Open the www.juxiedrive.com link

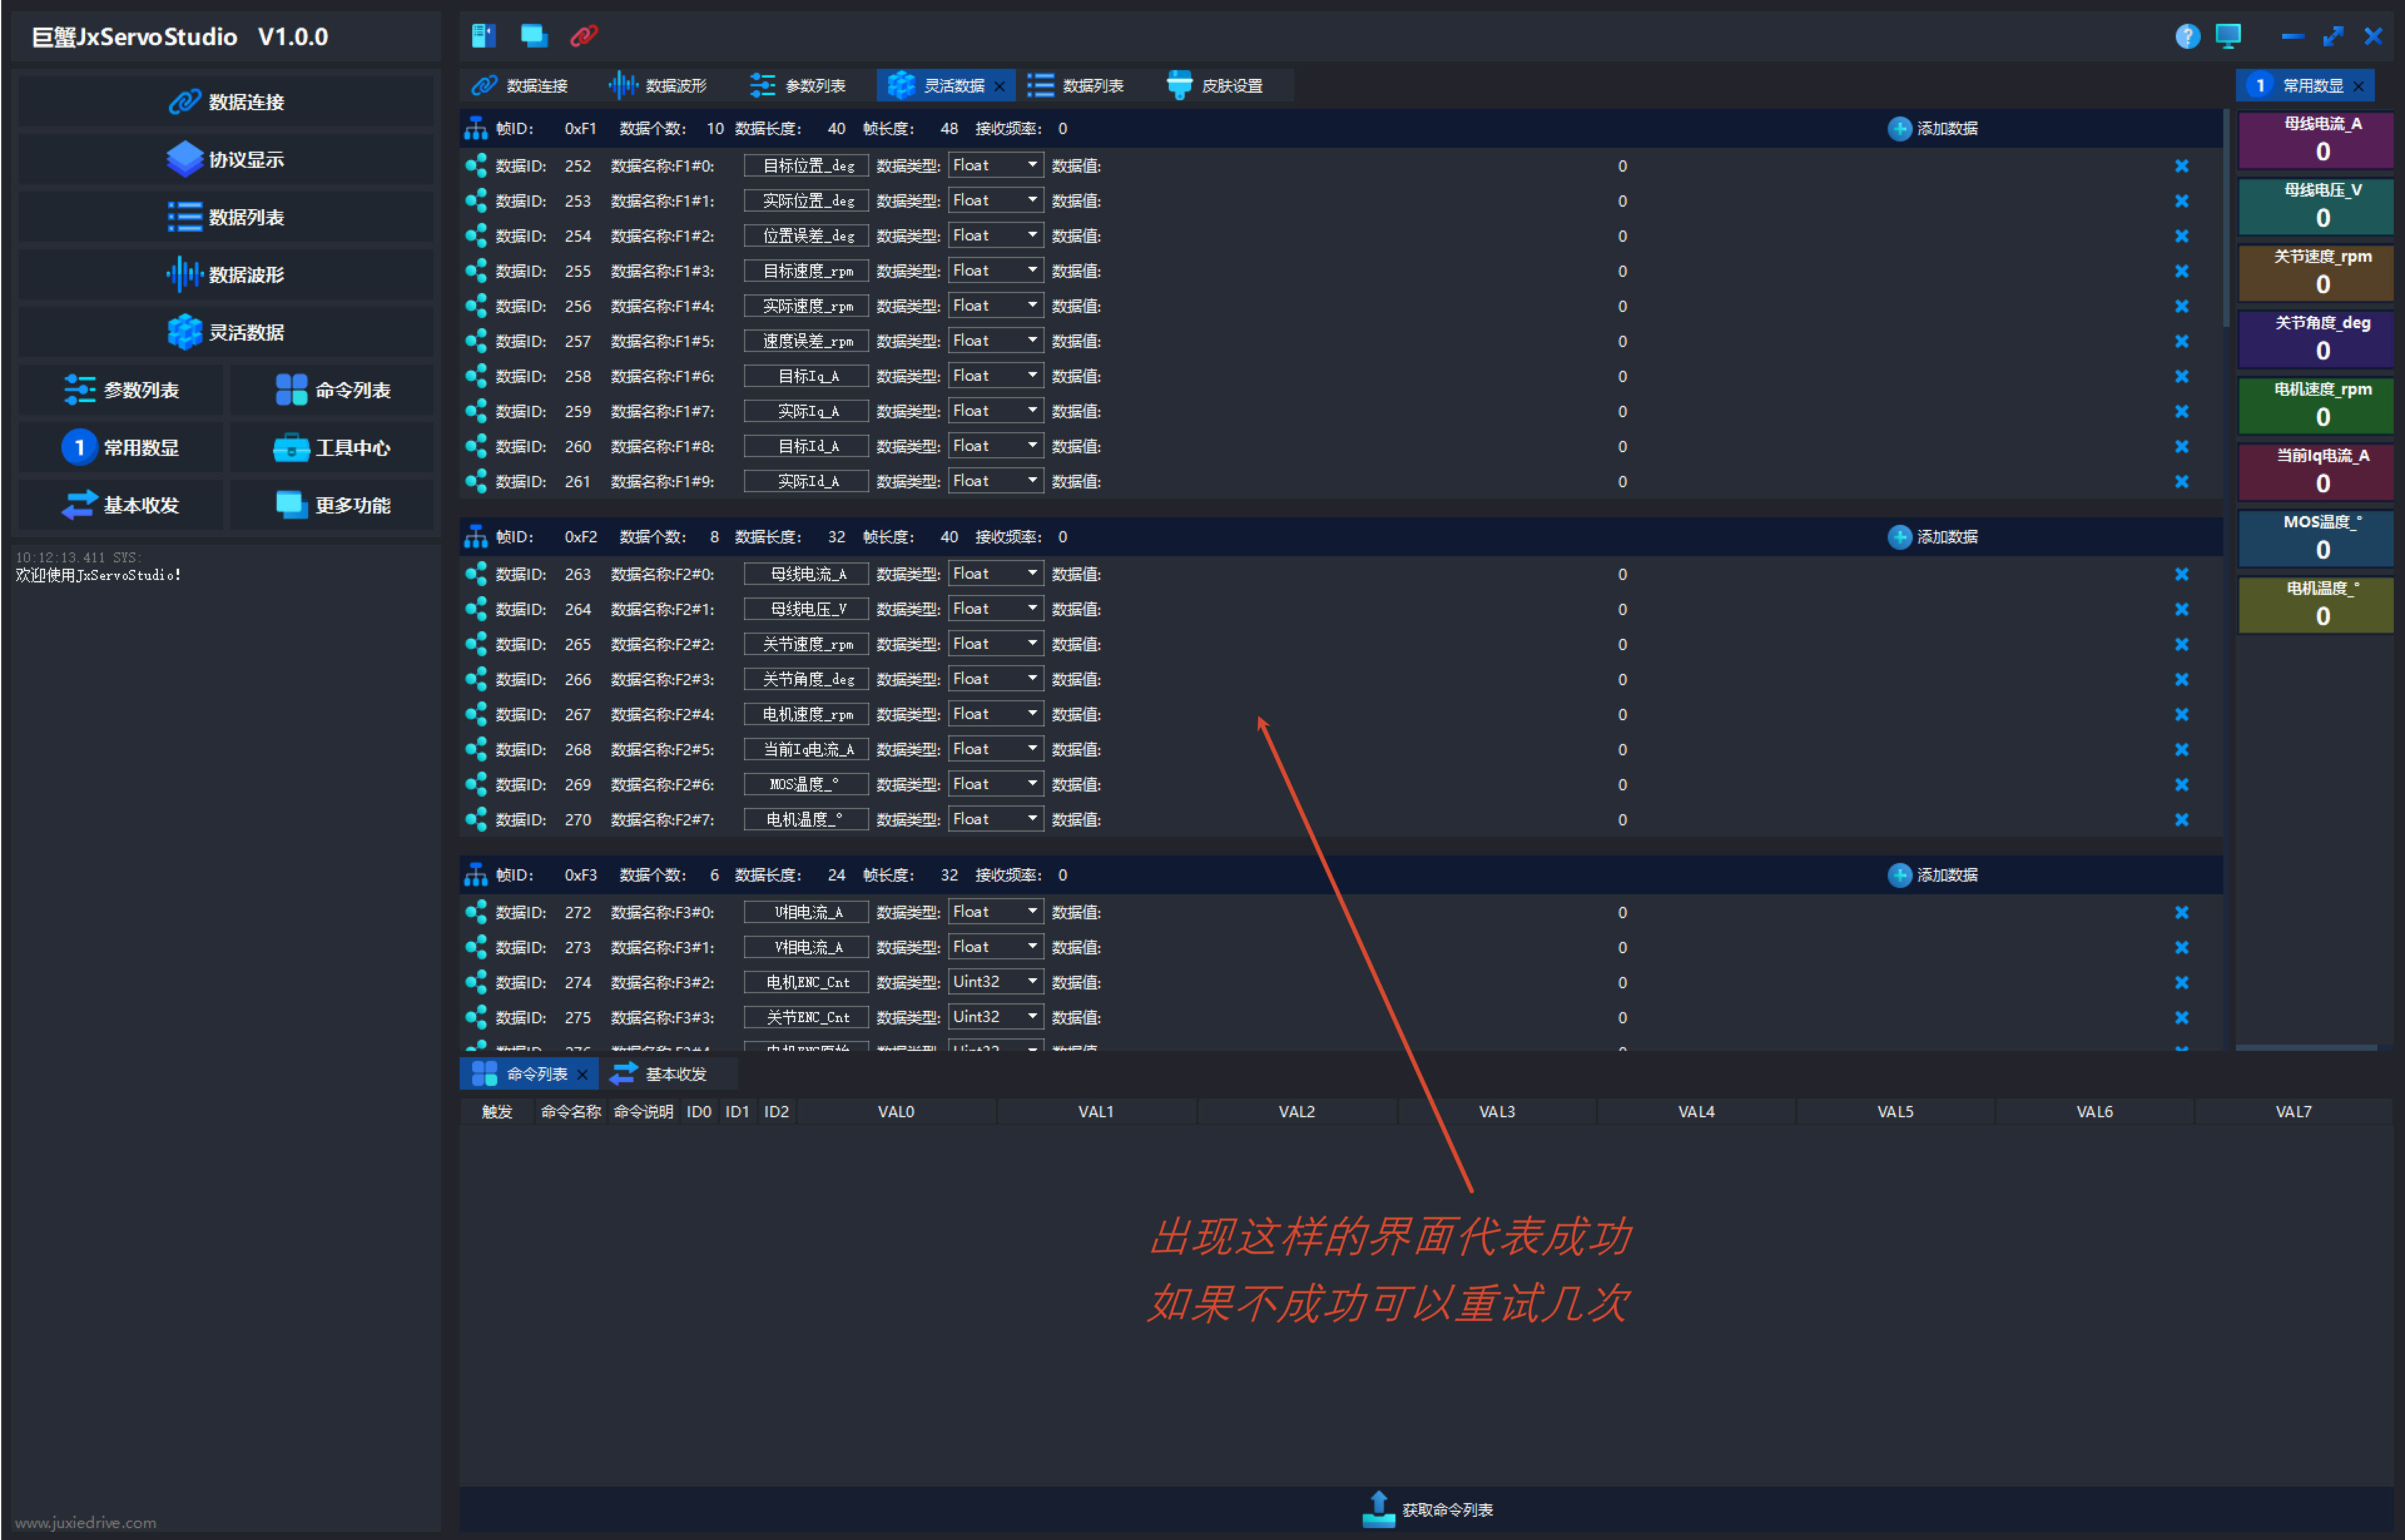[86, 1522]
